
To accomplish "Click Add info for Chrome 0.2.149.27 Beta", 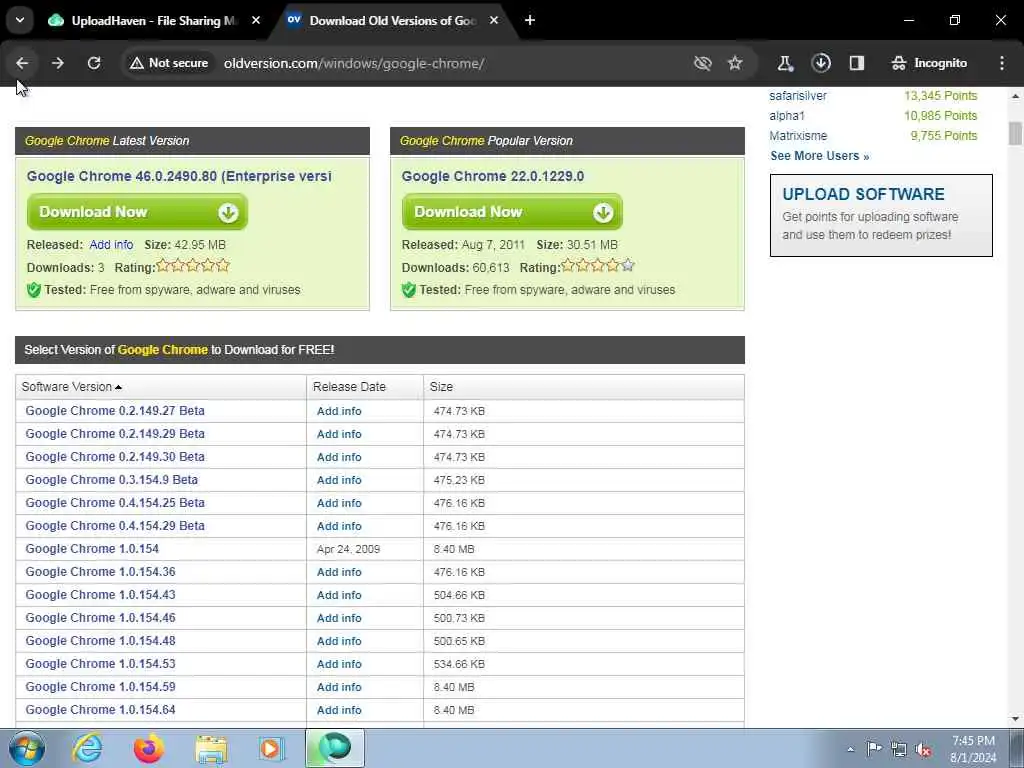I will (x=339, y=411).
